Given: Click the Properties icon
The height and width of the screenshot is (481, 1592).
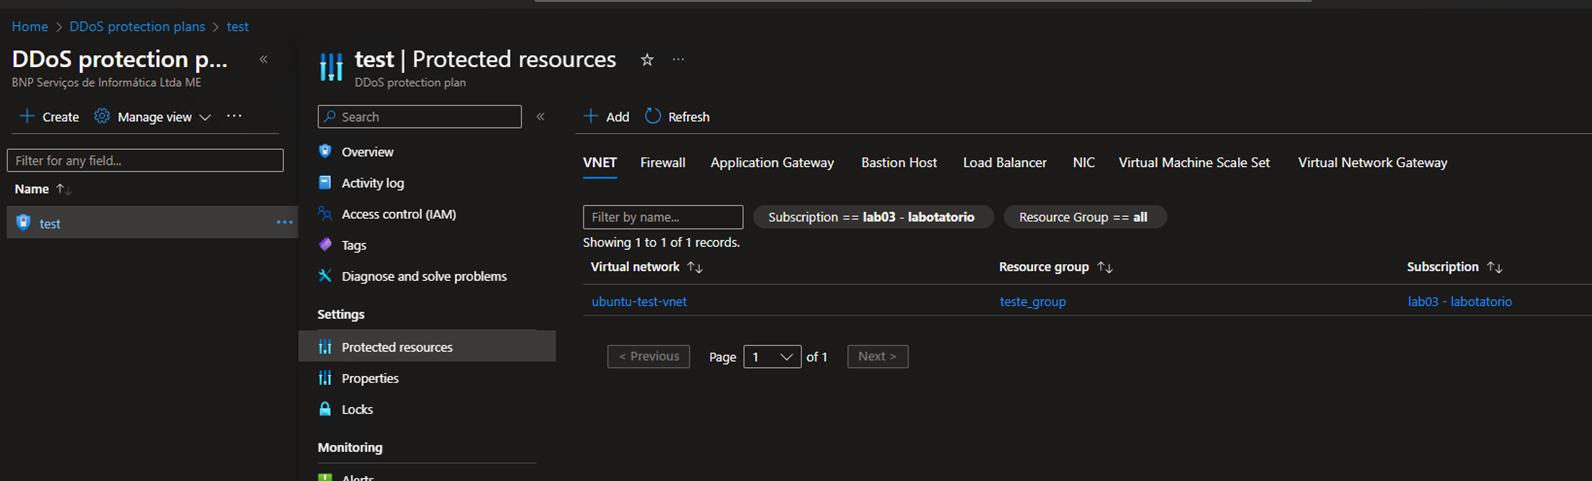Looking at the screenshot, I should (x=325, y=377).
